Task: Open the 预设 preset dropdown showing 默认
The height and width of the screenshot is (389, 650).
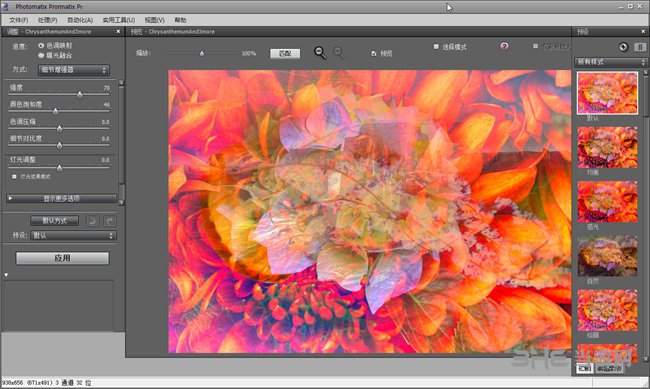Action: [x=73, y=236]
